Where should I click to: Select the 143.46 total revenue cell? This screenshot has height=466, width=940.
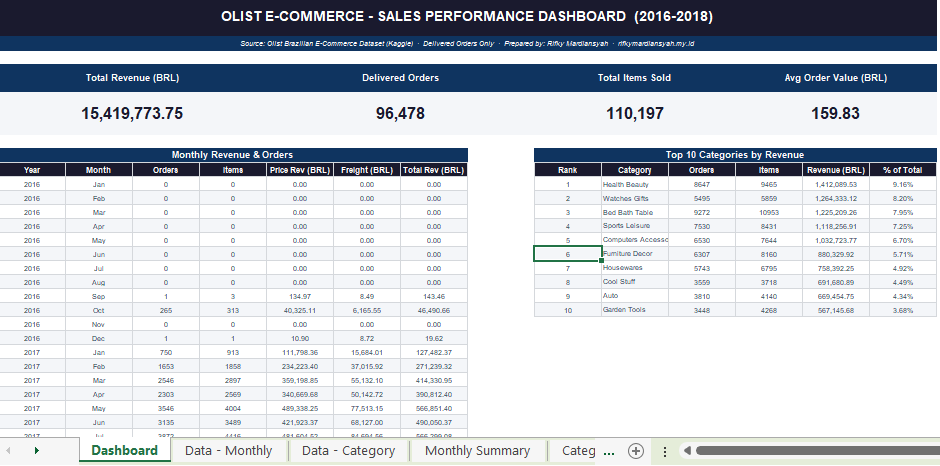434,296
